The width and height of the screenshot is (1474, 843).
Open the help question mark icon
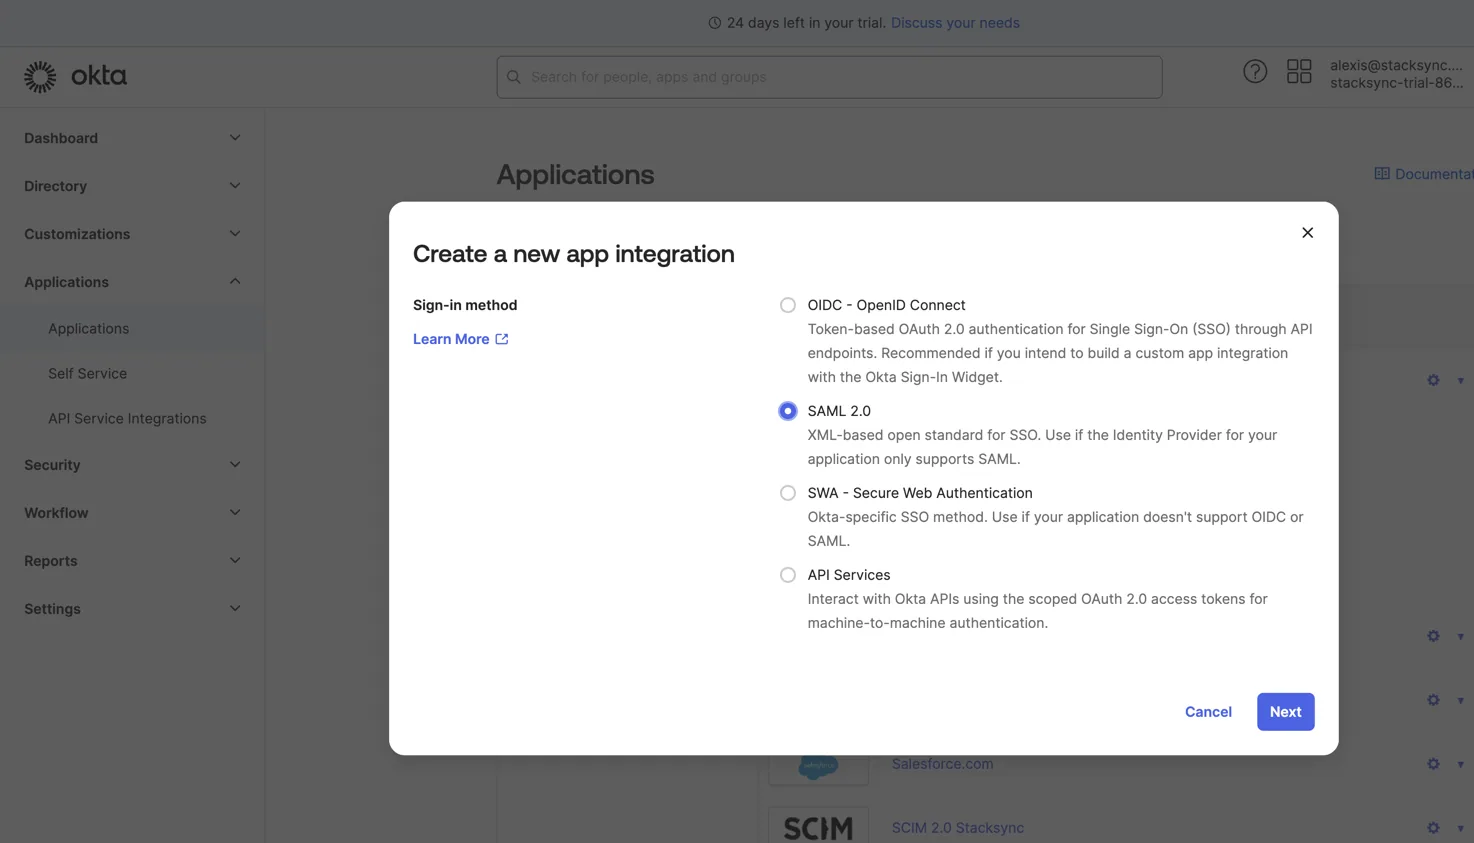click(x=1255, y=71)
